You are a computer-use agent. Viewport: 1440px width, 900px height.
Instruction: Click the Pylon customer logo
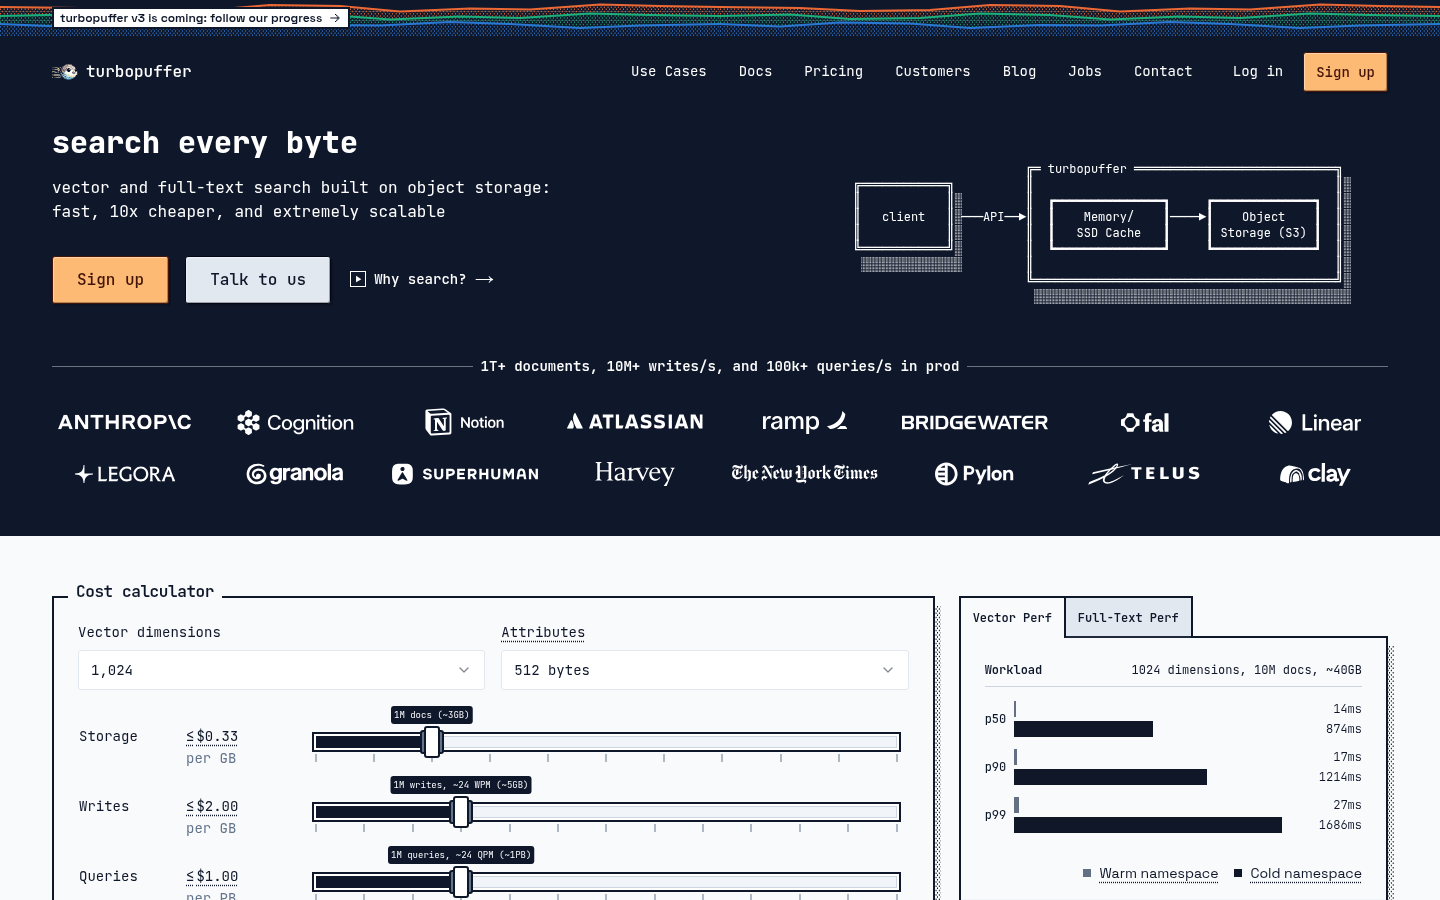click(x=975, y=474)
